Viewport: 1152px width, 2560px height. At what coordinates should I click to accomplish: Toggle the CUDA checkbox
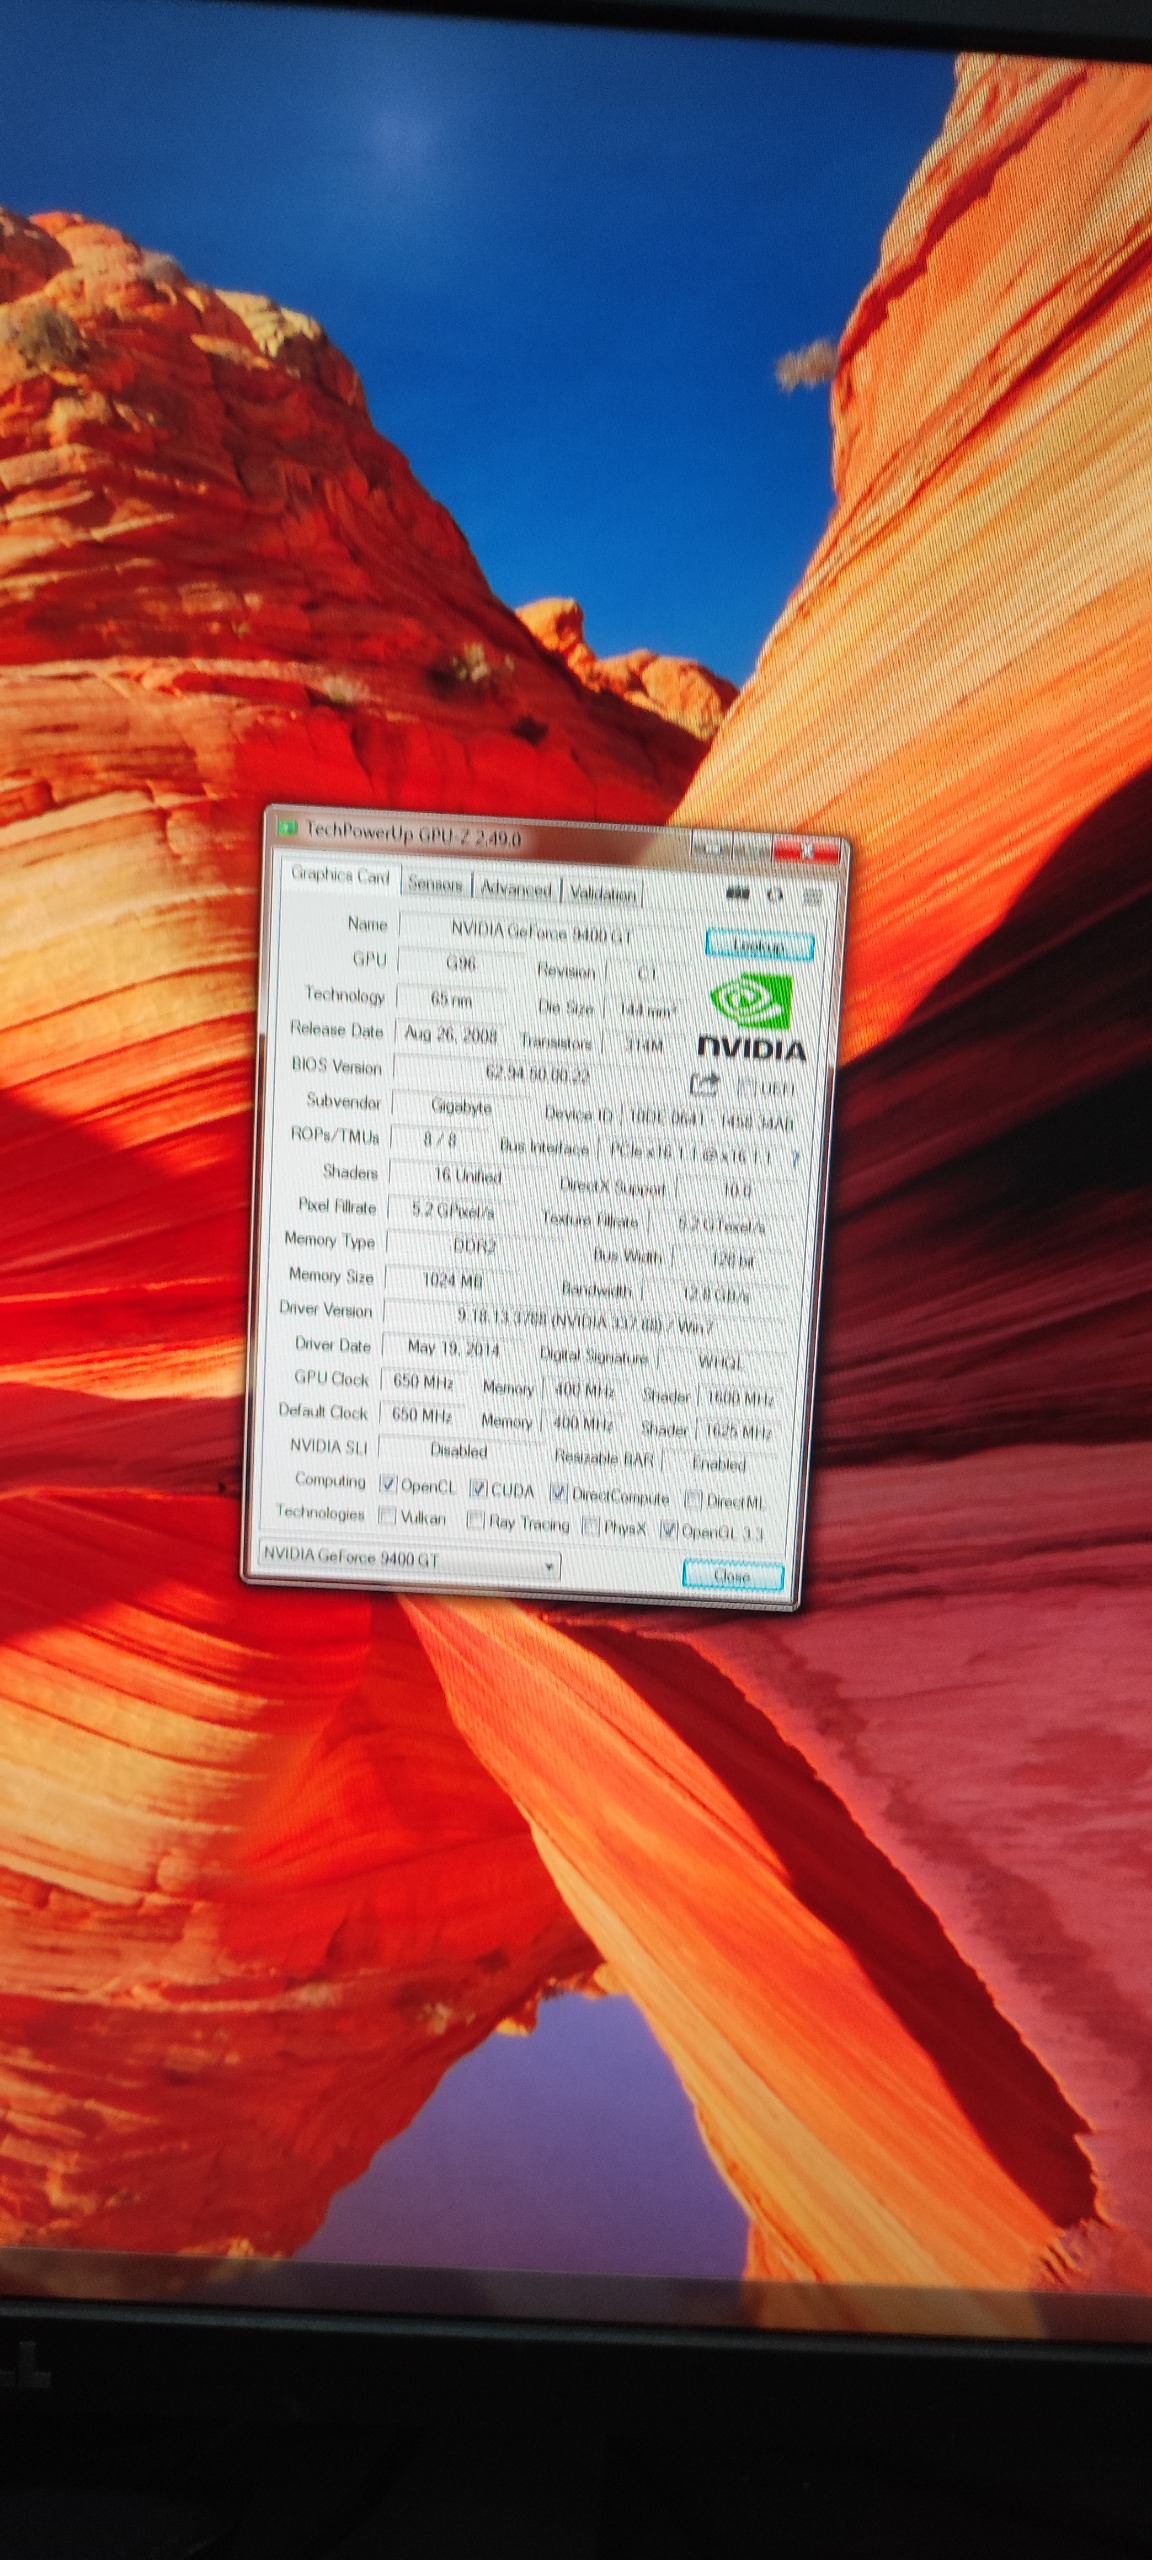[478, 1489]
